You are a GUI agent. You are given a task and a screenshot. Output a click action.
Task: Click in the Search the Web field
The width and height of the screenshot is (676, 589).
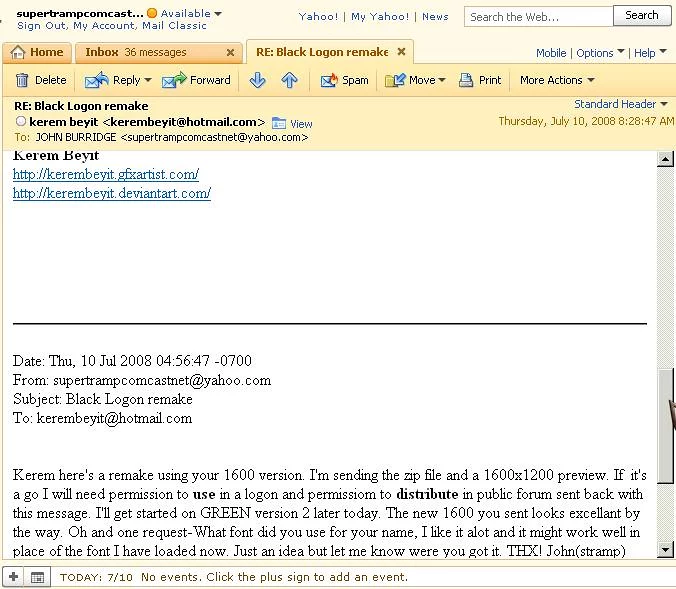[x=538, y=17]
